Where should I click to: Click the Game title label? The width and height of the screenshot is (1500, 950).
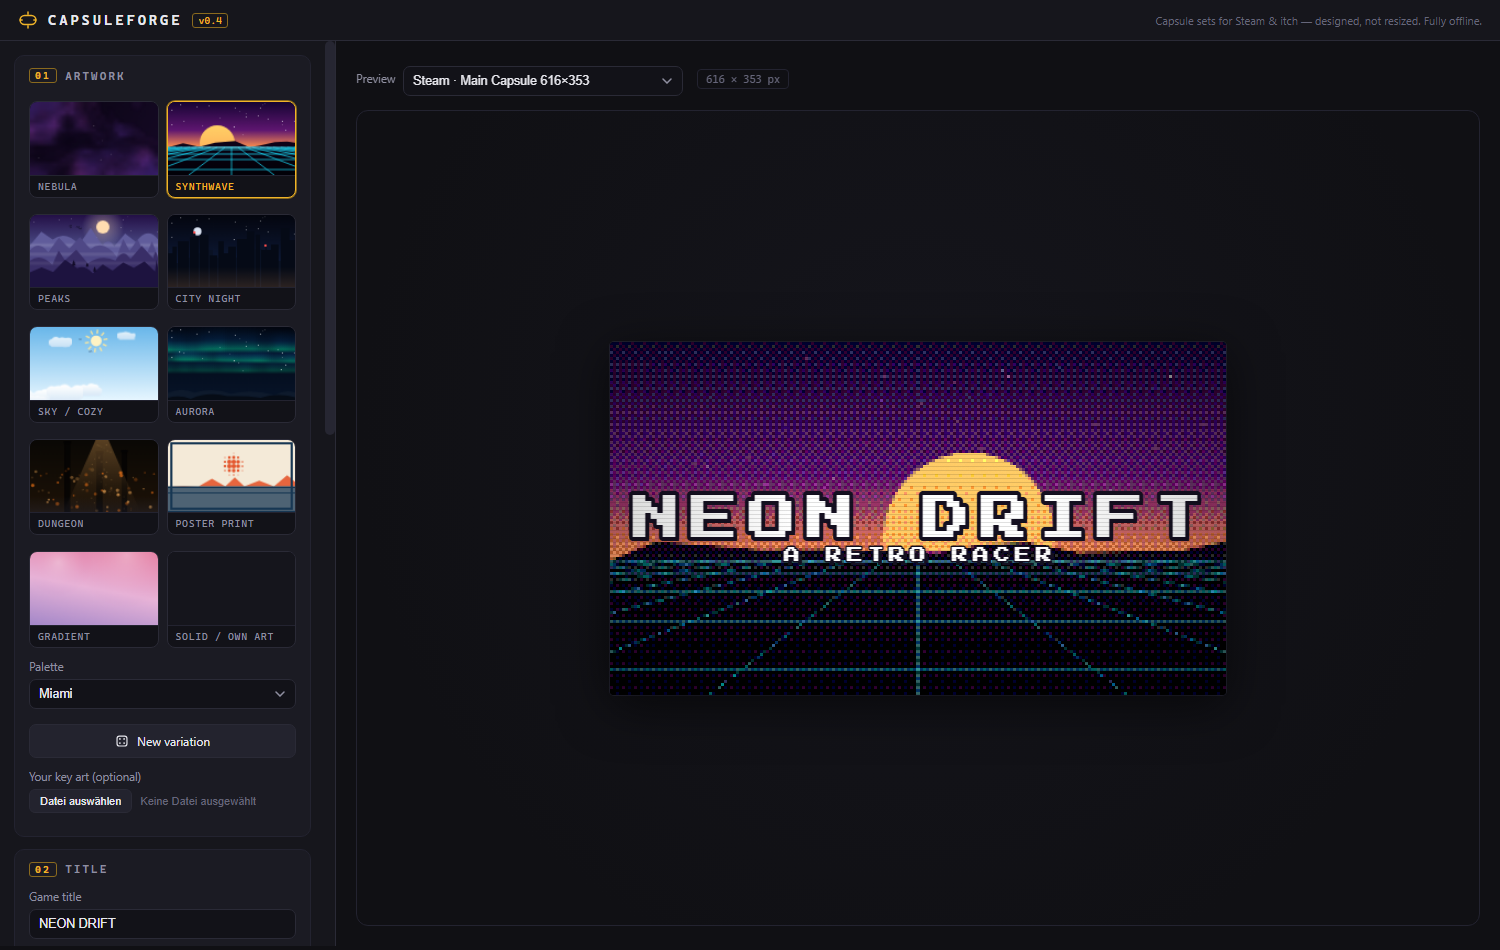point(55,897)
